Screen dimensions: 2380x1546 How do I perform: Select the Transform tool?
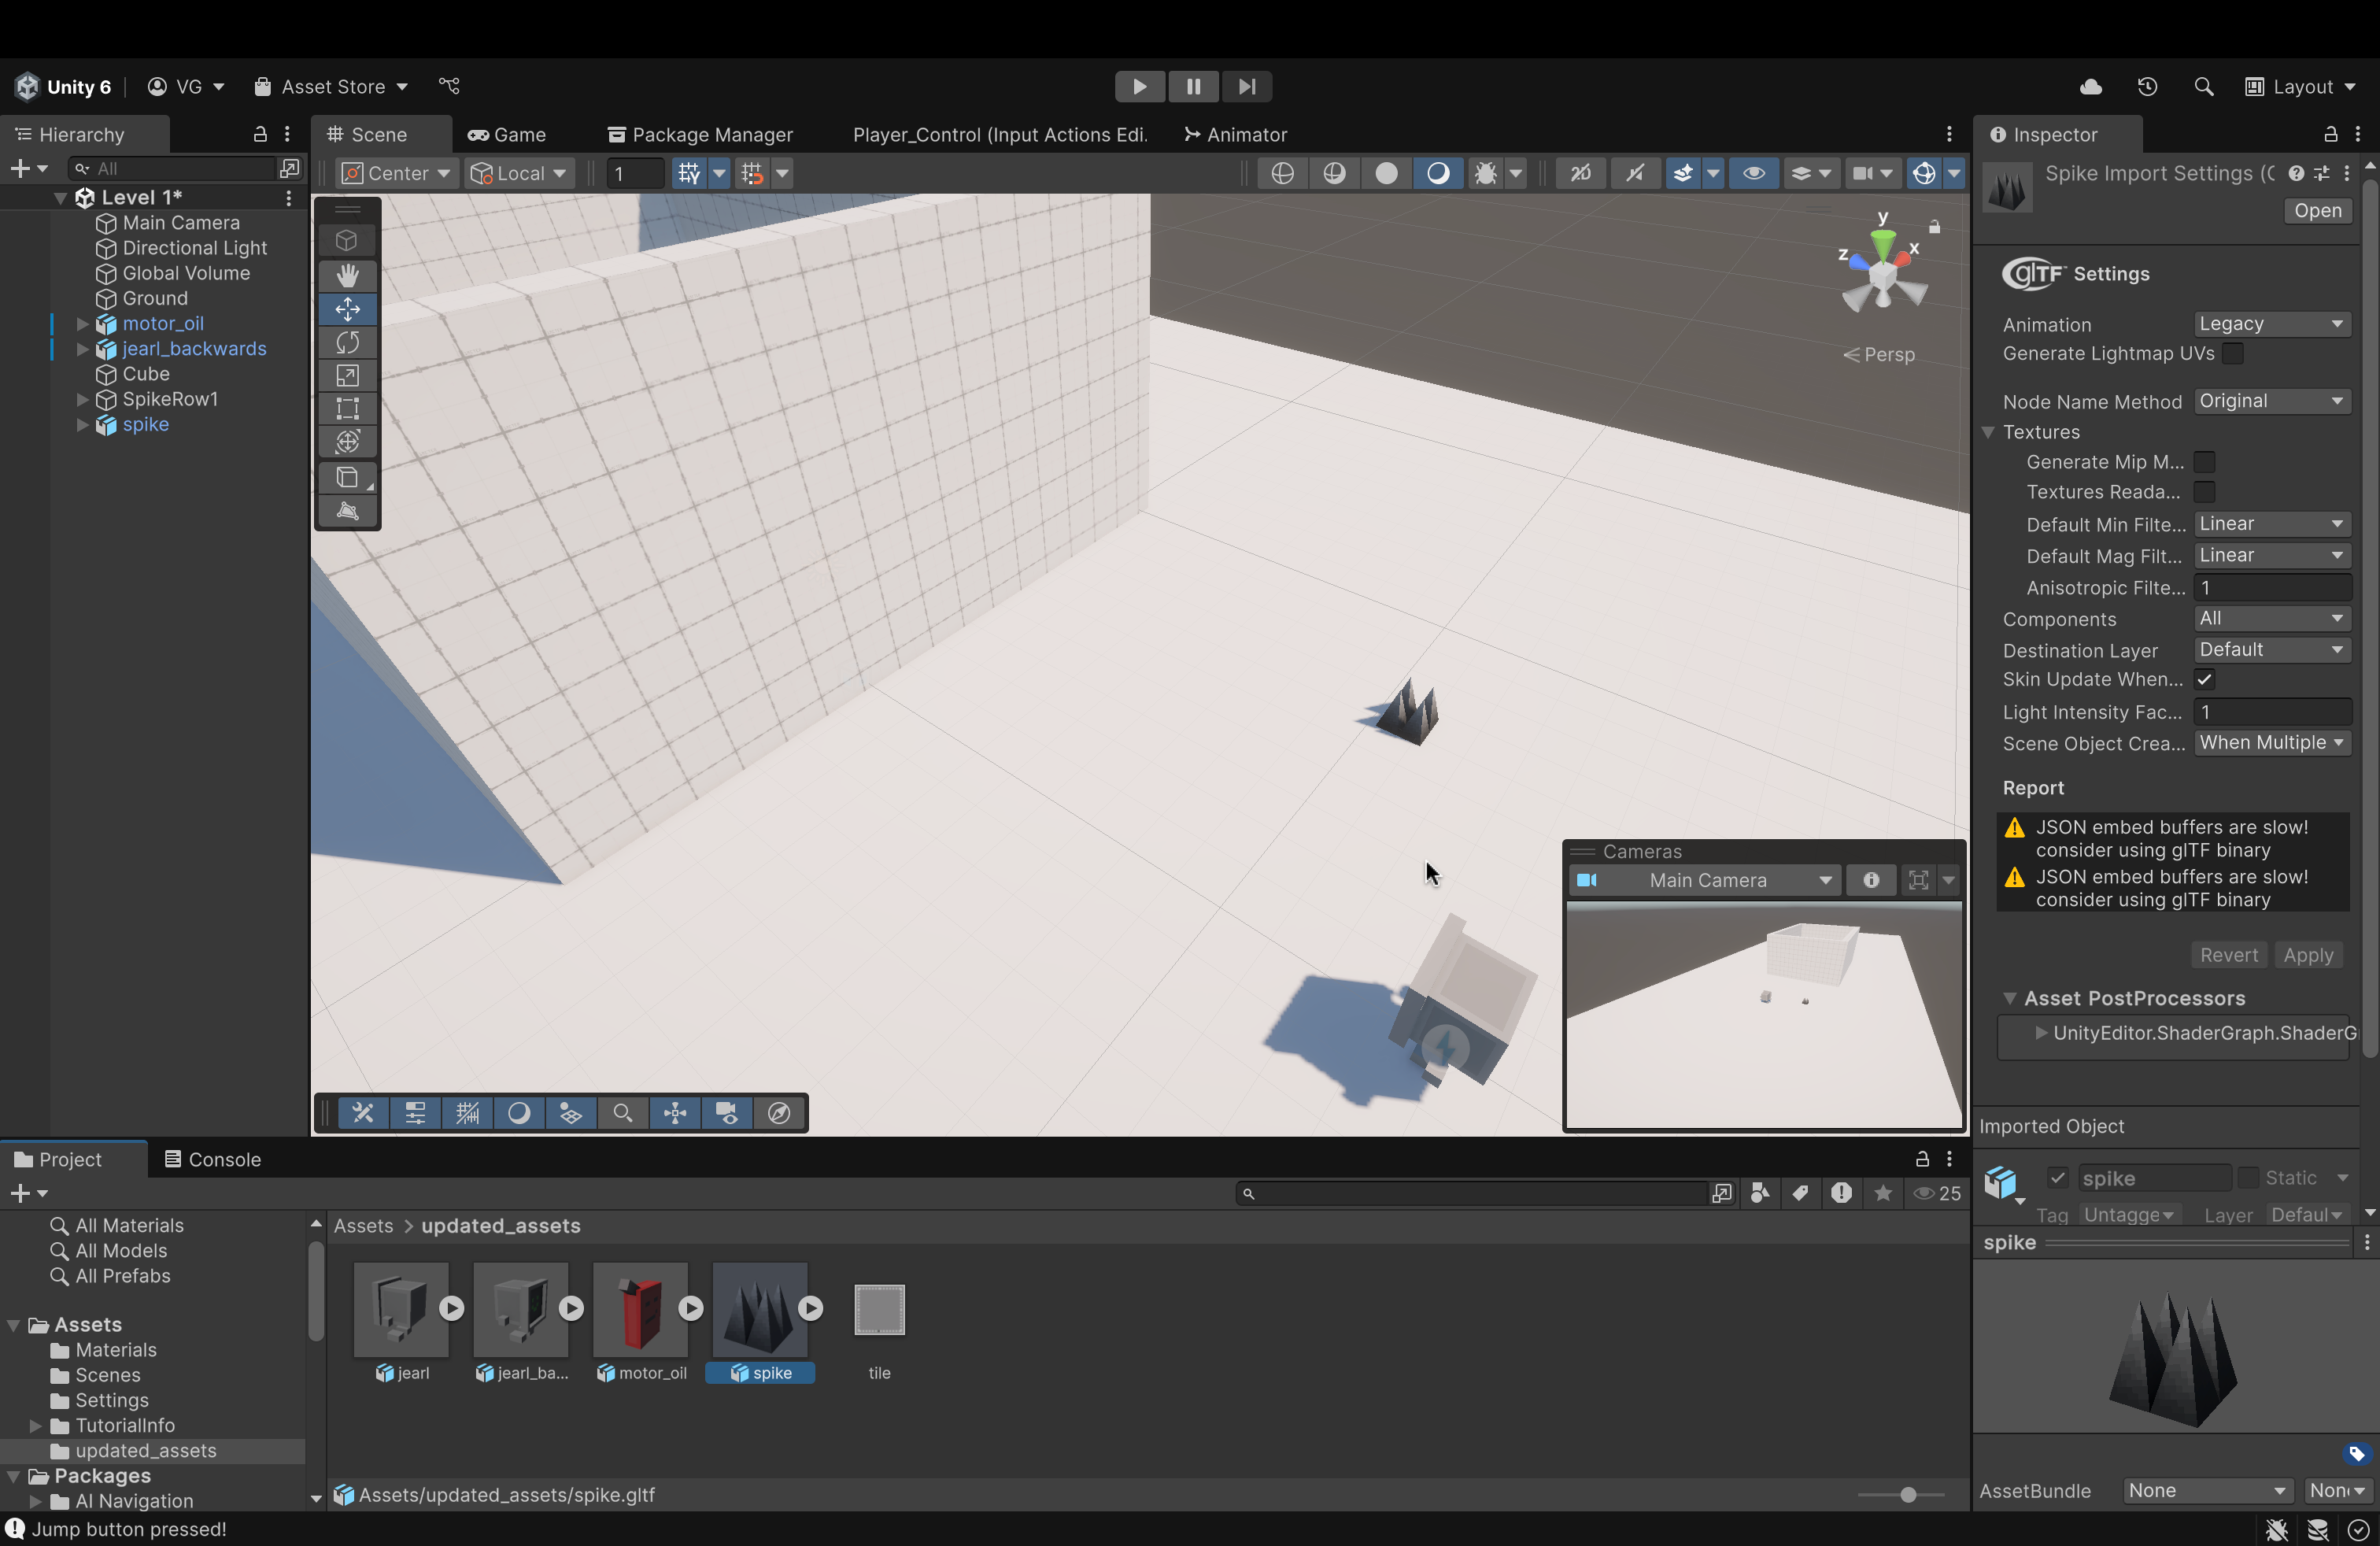(347, 442)
